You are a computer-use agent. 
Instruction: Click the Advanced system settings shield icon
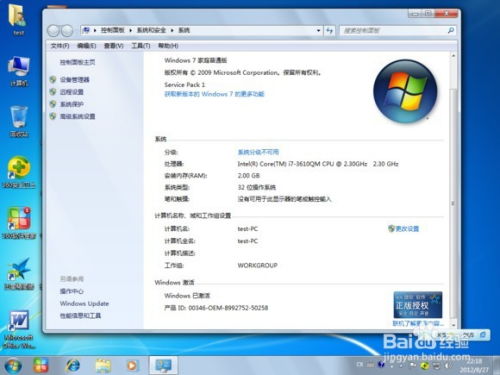[52, 116]
